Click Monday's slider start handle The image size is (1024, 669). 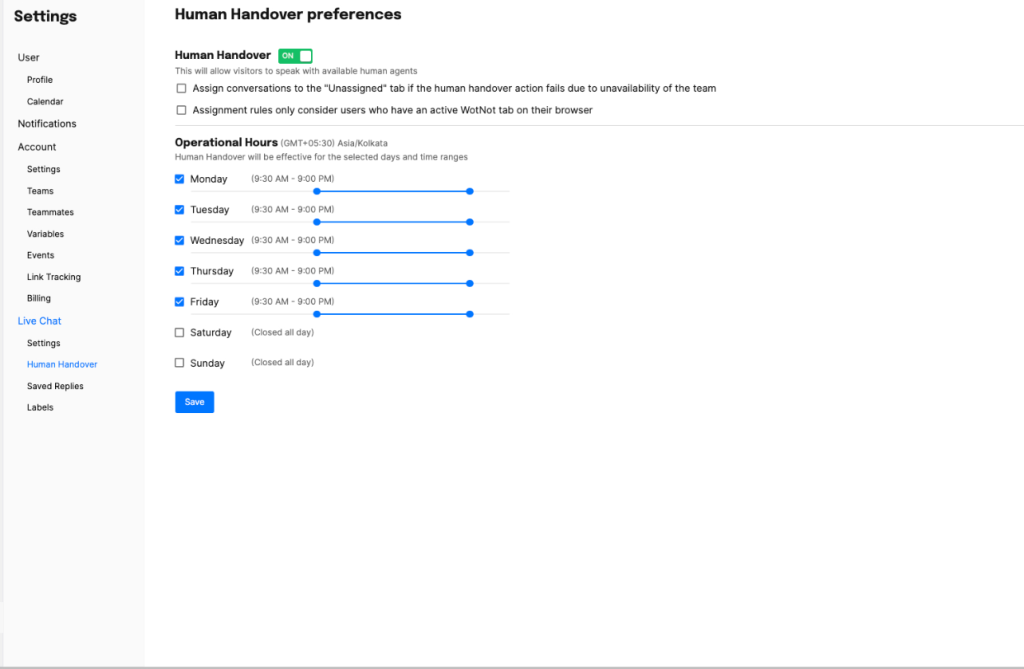[x=316, y=191]
